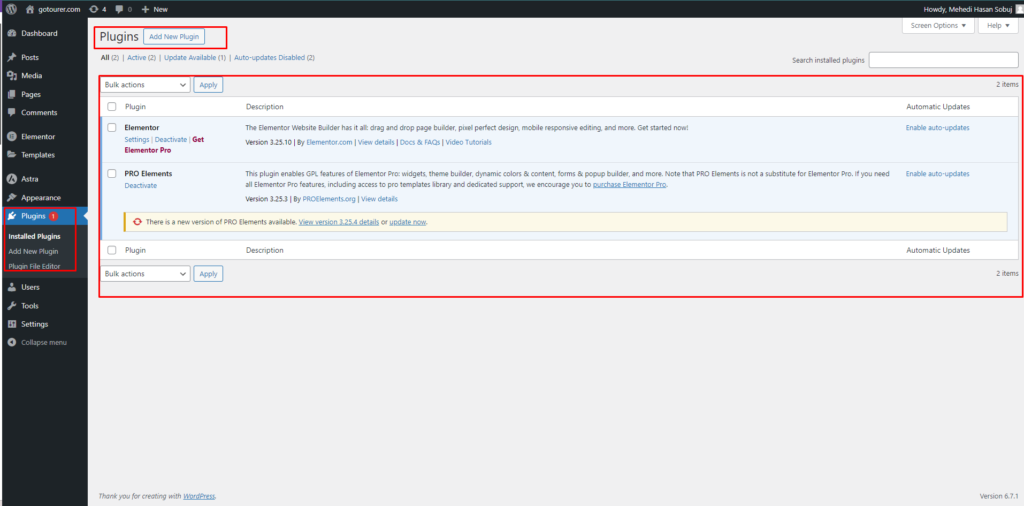Screen dimensions: 1024x506
Task: Open PROElements.org author link
Action: 329,199
